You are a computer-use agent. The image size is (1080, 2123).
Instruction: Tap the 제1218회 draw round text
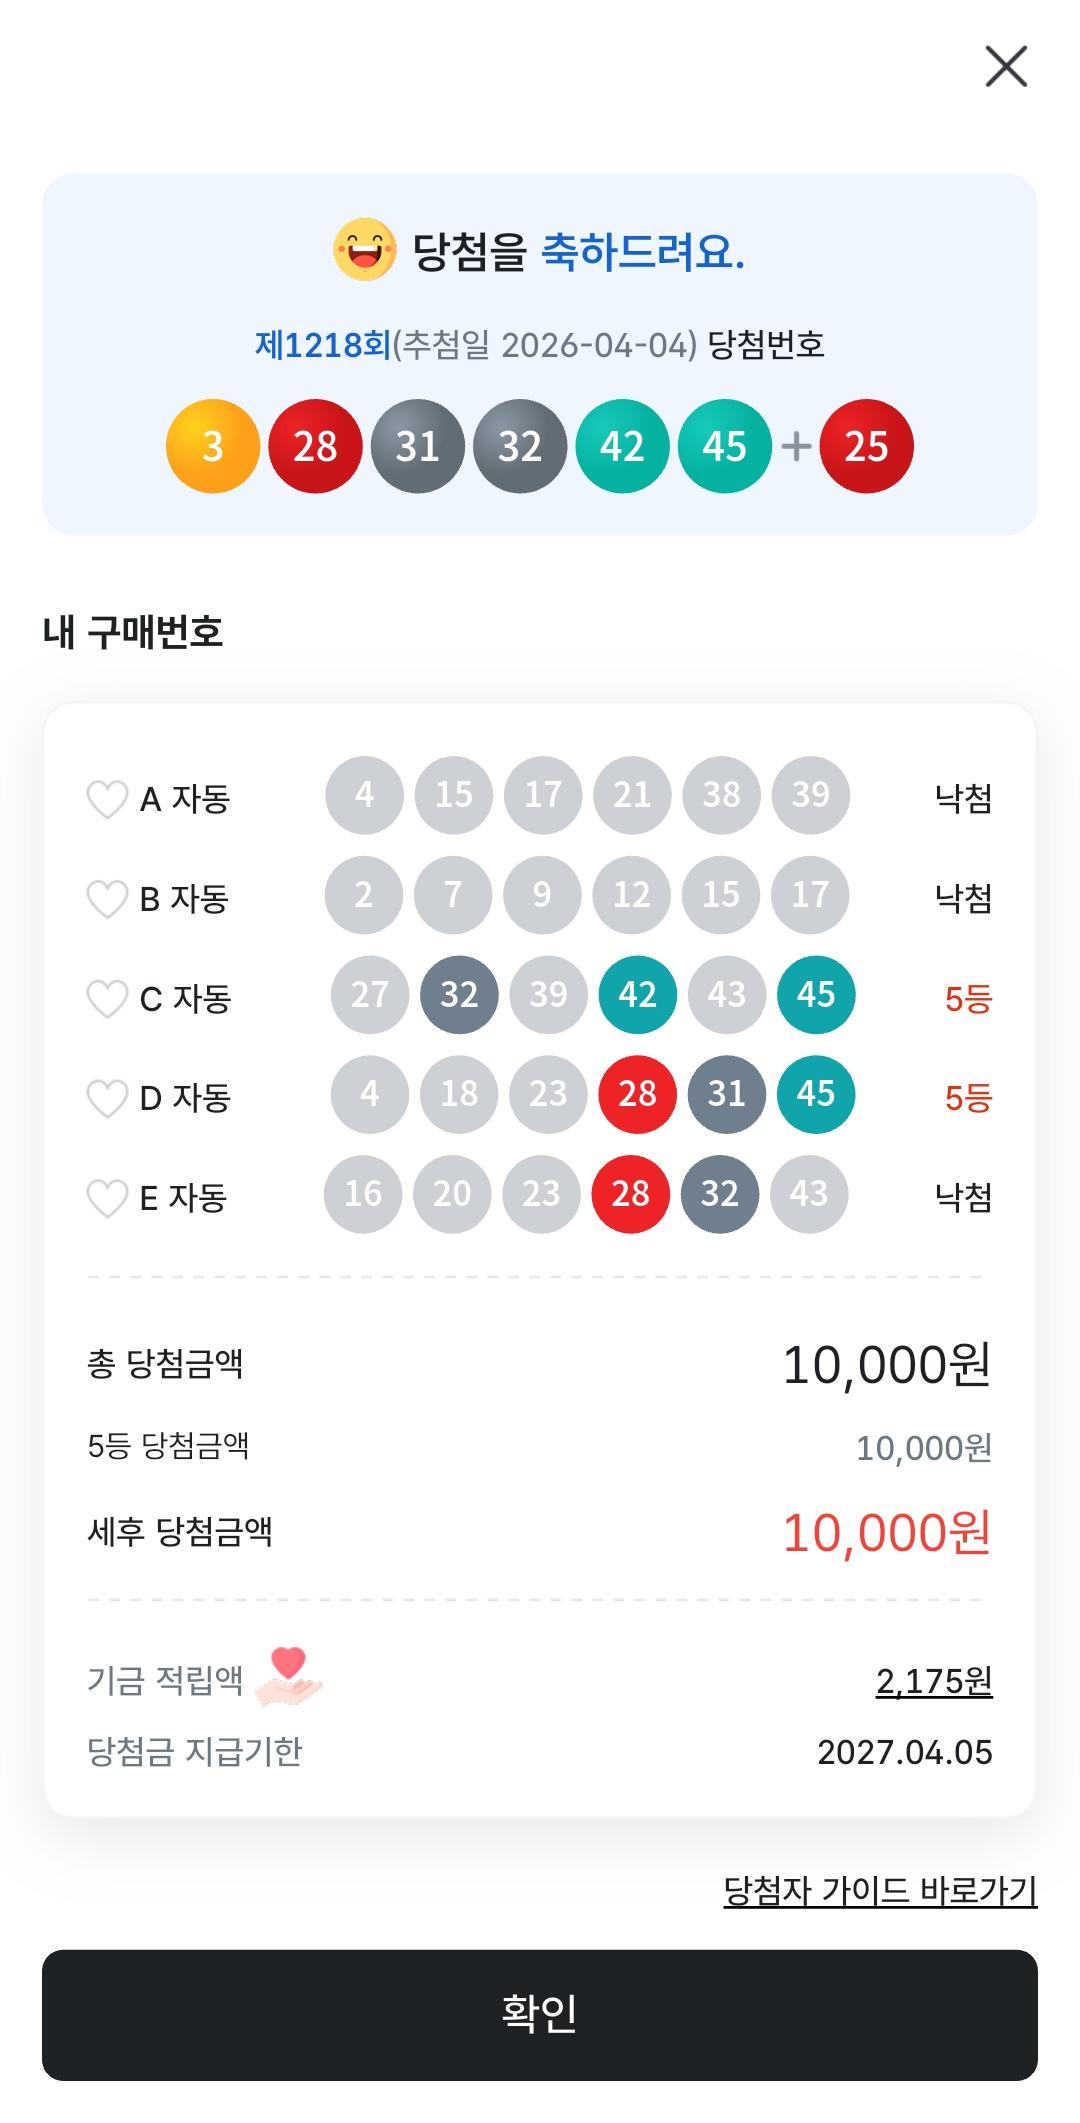pyautogui.click(x=322, y=345)
